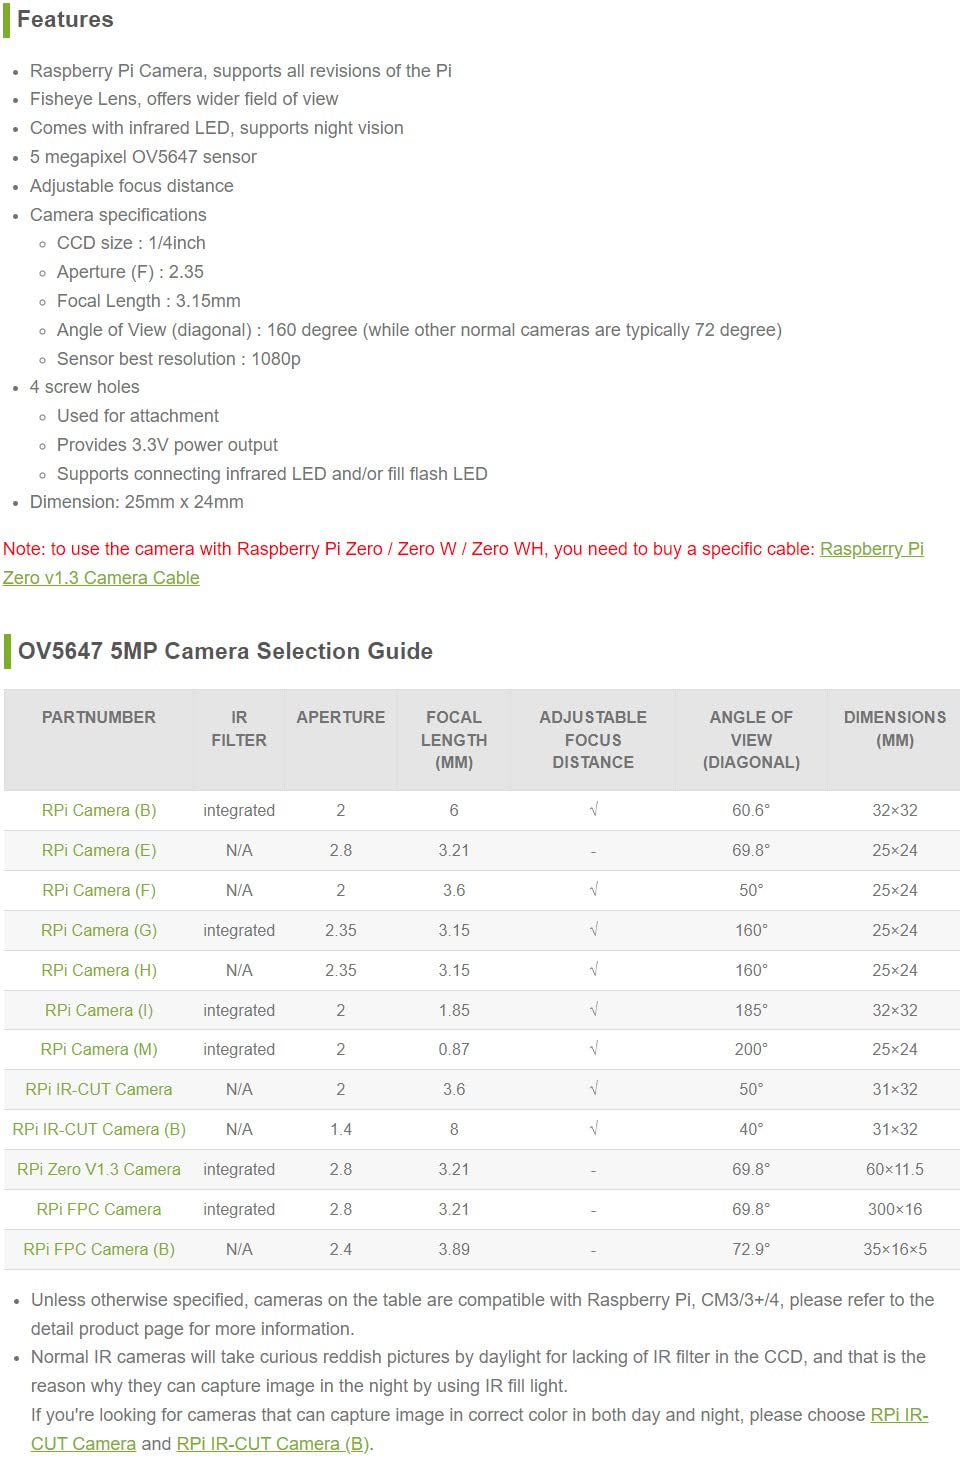Viewport: 960px width, 1460px height.
Task: Click the Dimensions (MM) column header
Action: tap(895, 728)
